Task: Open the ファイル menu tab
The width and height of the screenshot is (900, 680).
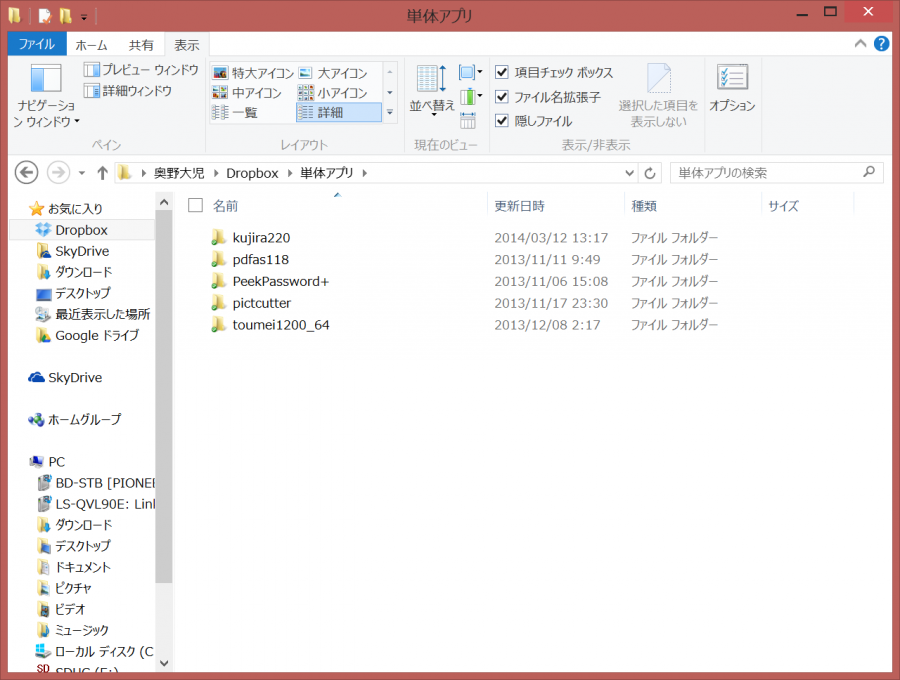Action: 37,45
